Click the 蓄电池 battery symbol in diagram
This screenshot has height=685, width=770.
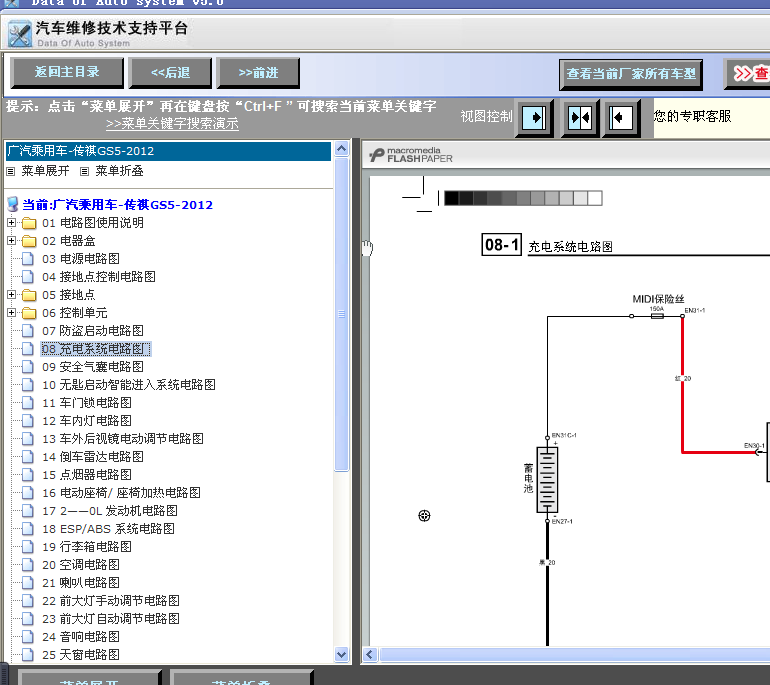[547, 479]
